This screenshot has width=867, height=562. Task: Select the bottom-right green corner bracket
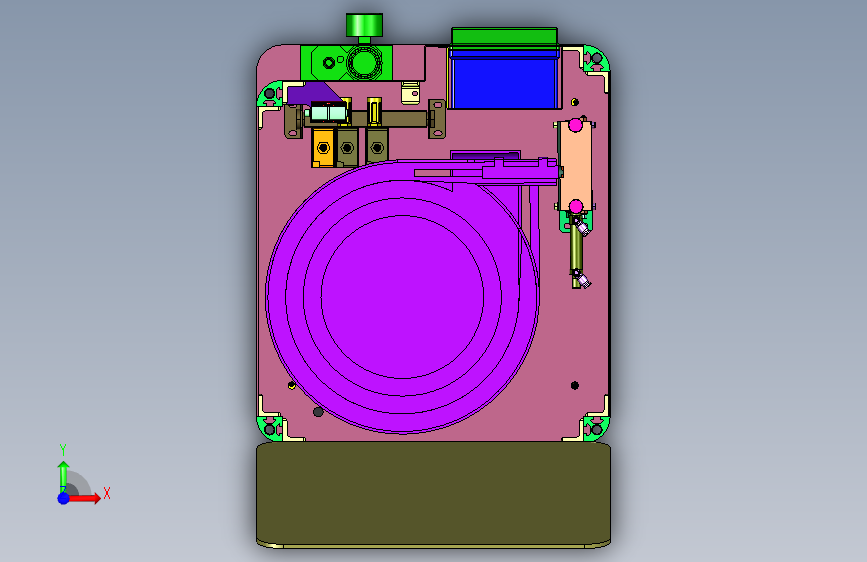[x=596, y=427]
